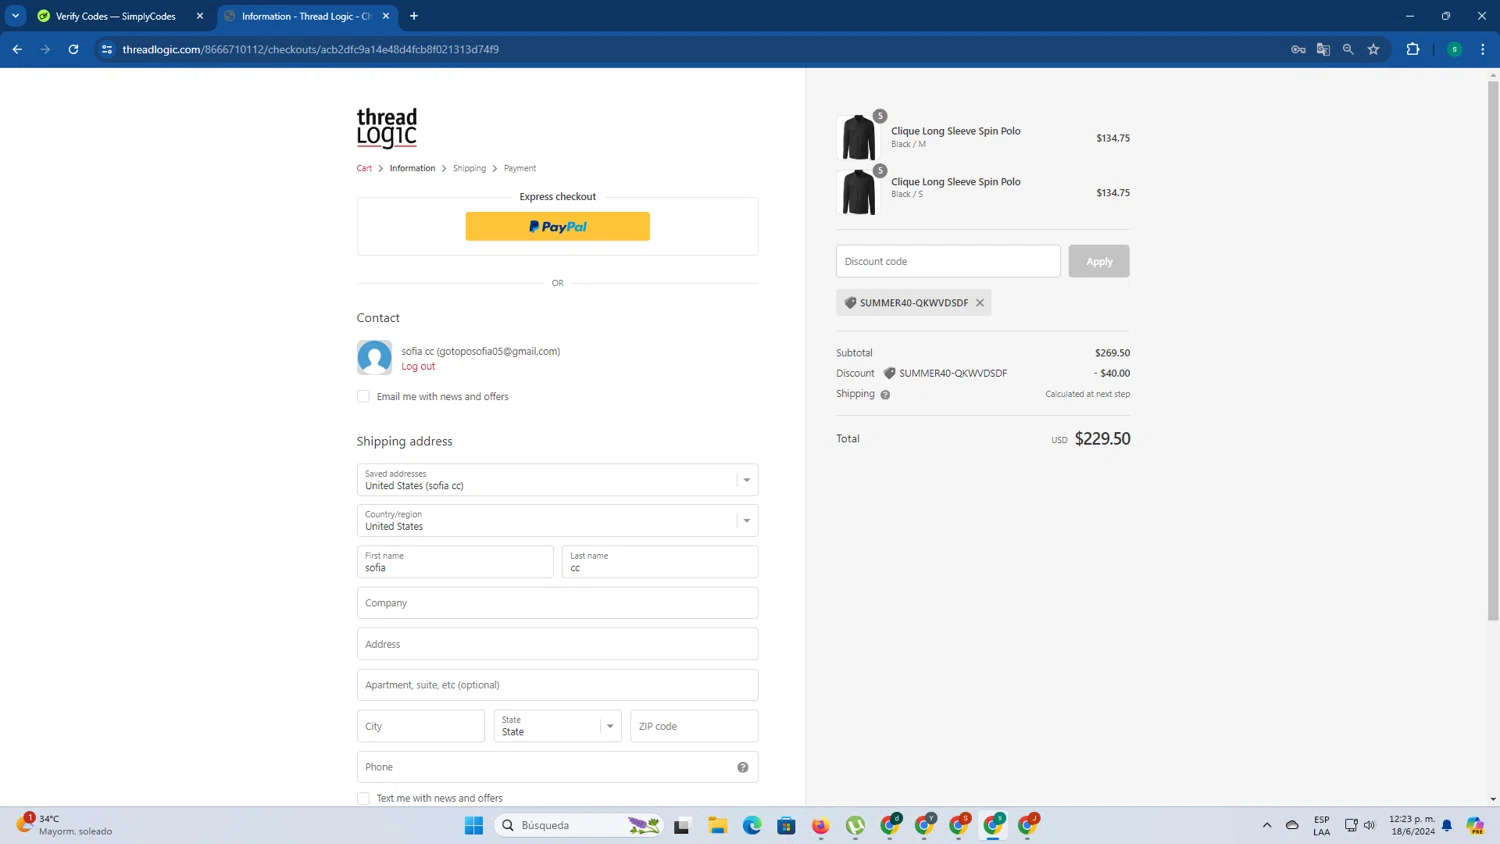
Task: Select Information Thread Logic tab
Action: (x=307, y=16)
